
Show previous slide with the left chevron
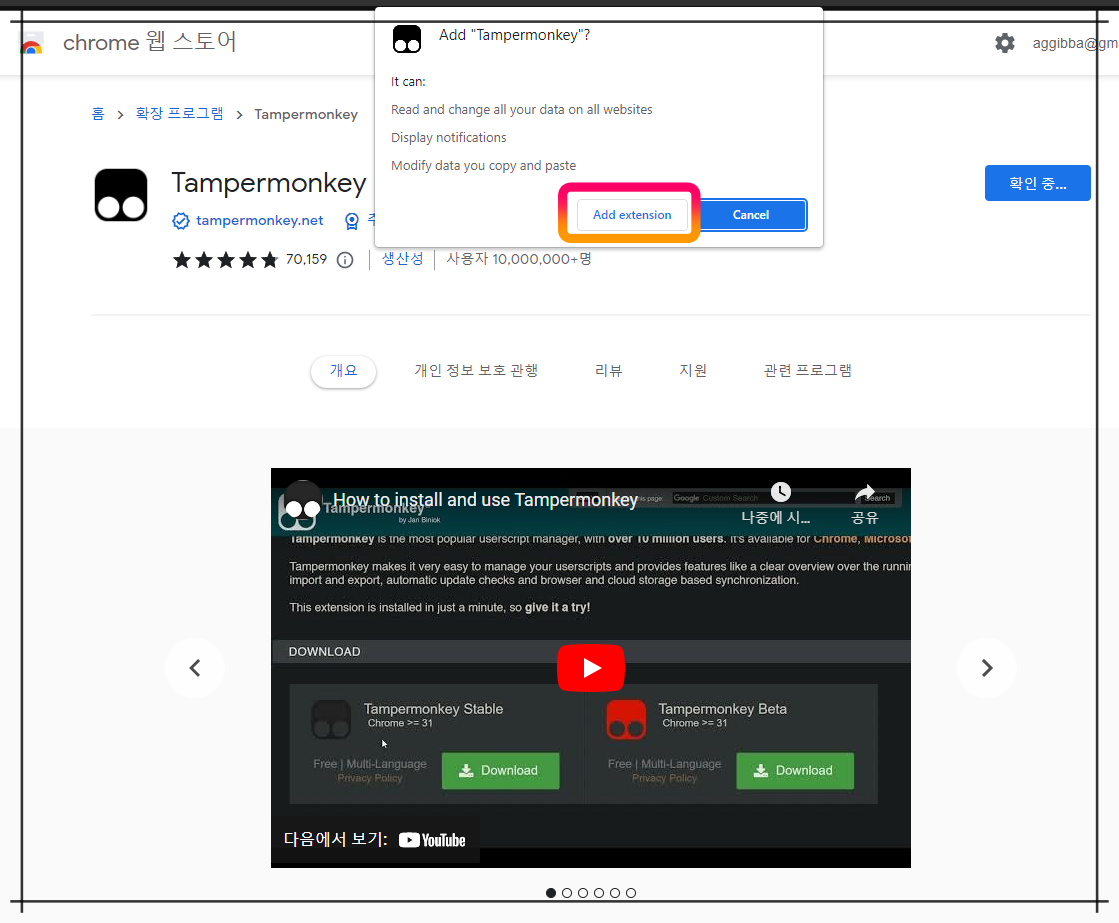195,668
